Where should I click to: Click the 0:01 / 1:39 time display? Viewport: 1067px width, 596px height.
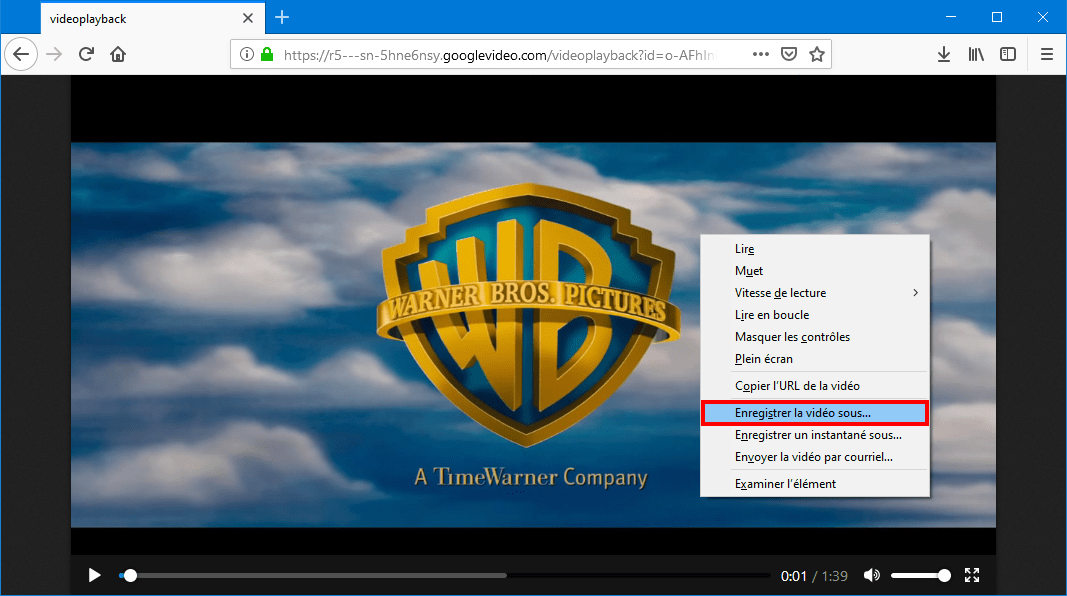pyautogui.click(x=814, y=576)
